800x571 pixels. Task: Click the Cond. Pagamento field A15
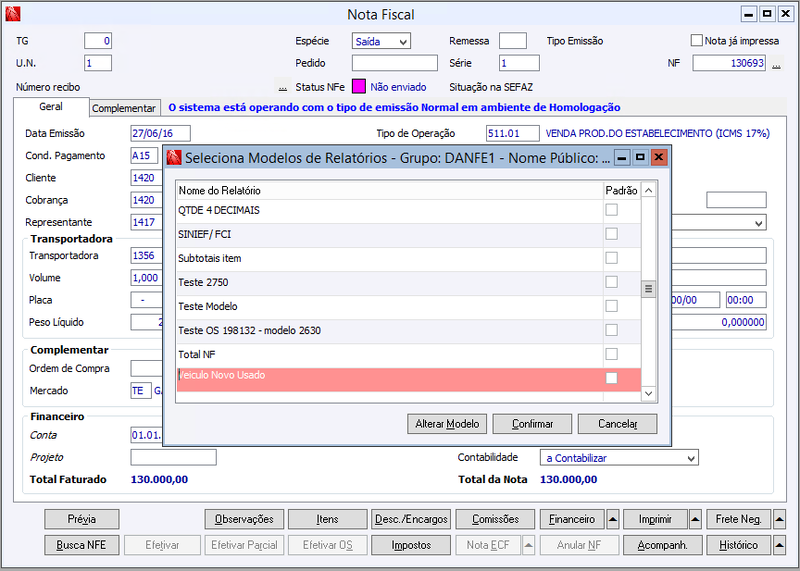(144, 156)
